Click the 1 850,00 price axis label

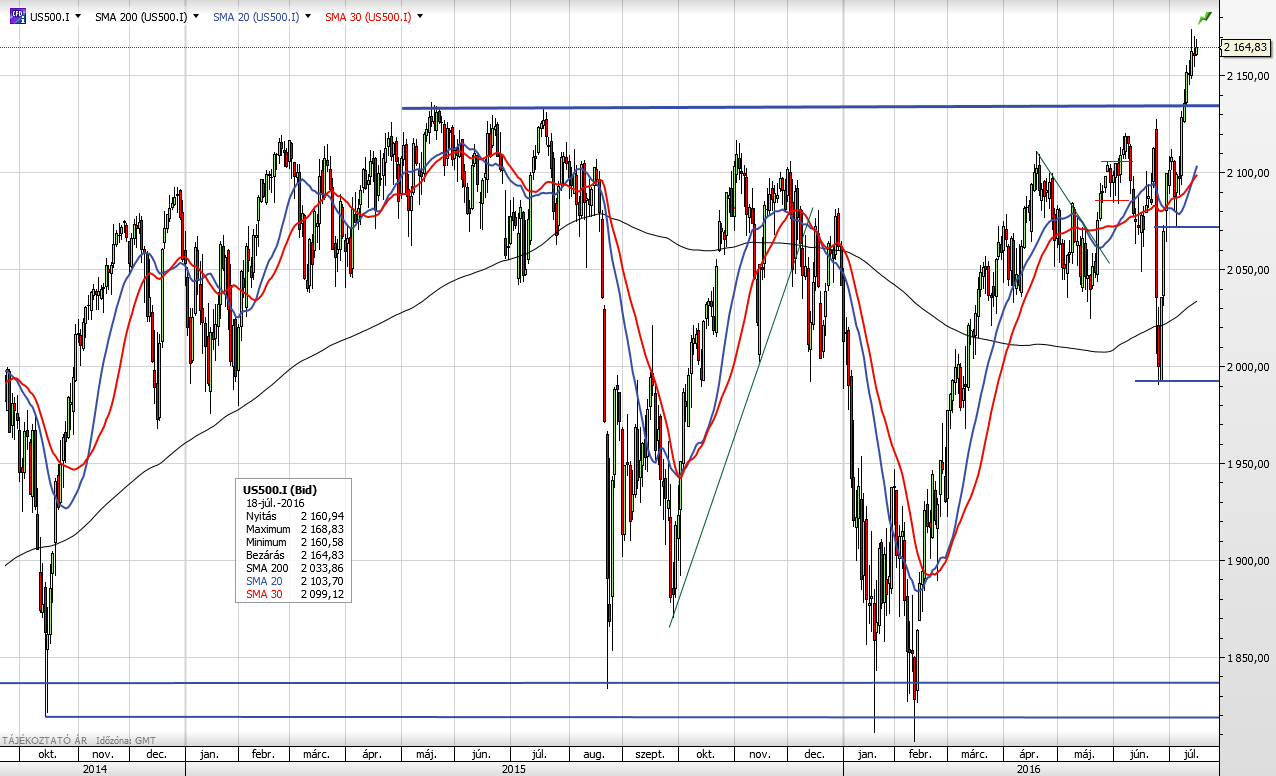(1248, 658)
